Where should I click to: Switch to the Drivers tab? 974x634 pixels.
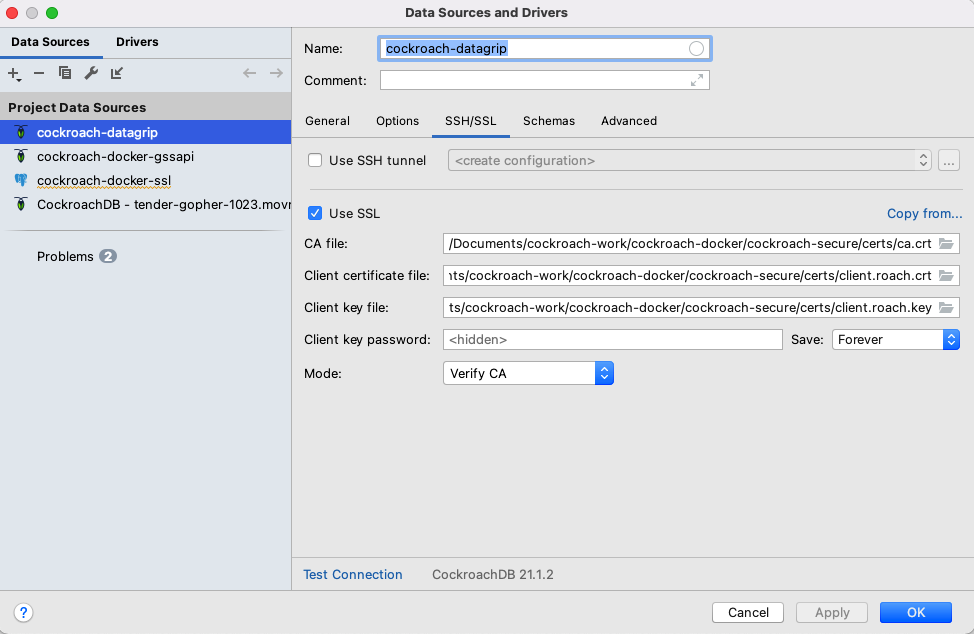pos(137,42)
